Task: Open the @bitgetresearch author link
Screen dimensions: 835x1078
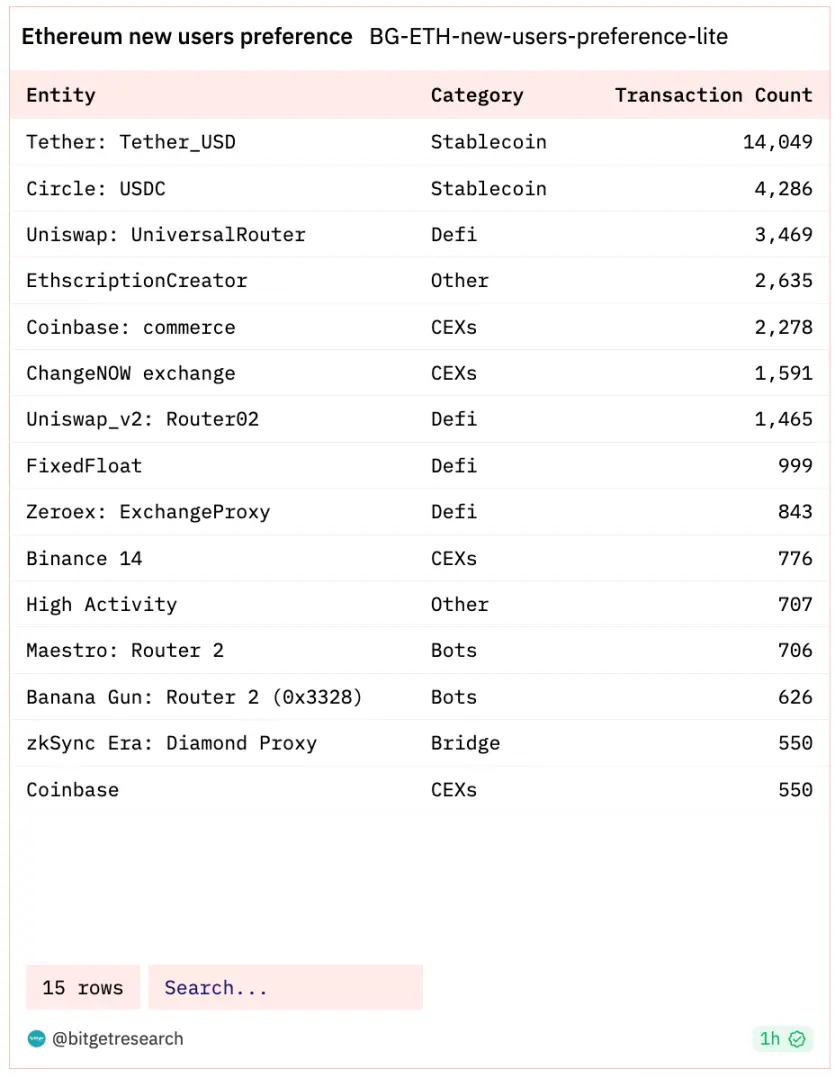Action: click(x=118, y=1039)
